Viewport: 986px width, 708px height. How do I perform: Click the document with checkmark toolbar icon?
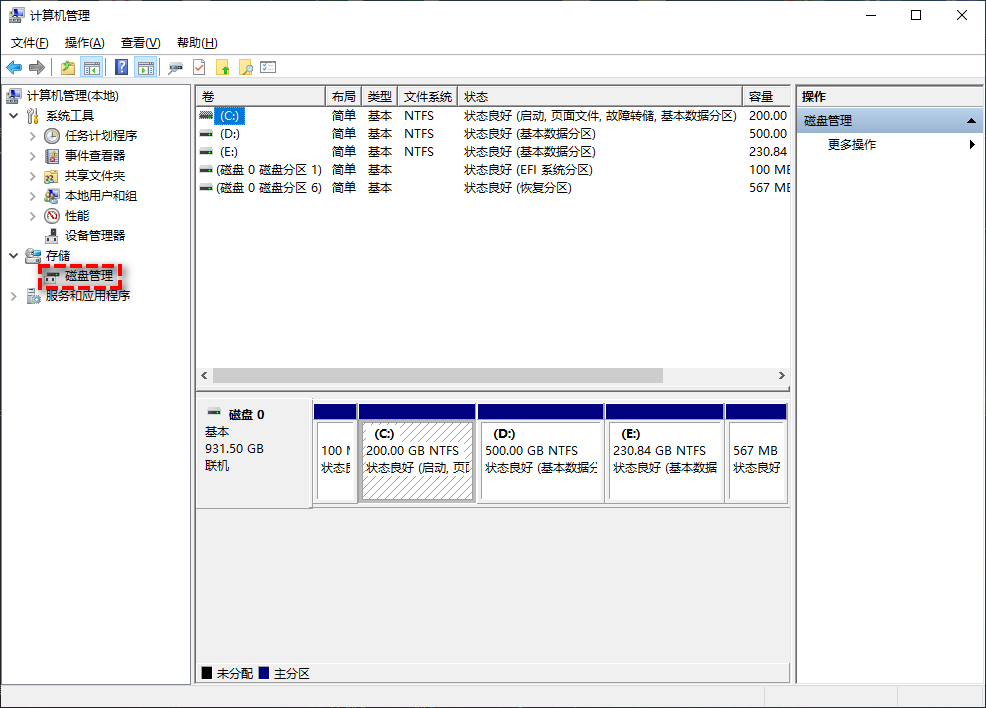click(x=199, y=67)
